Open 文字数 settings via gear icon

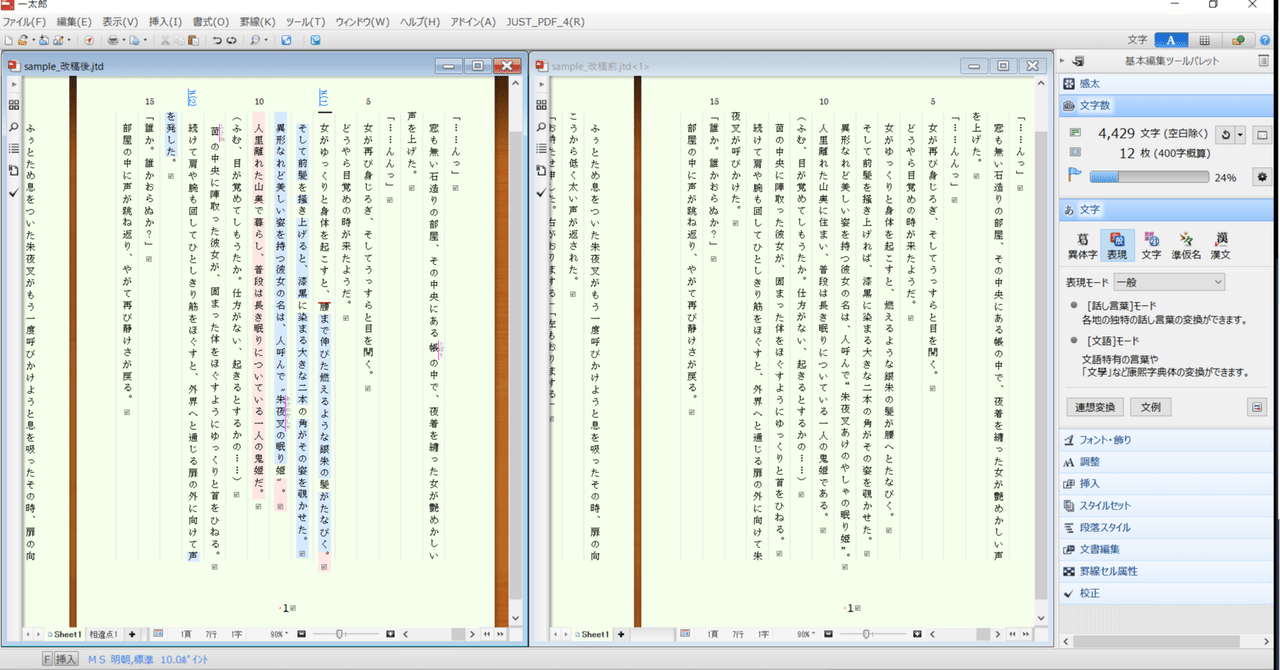(x=1261, y=176)
